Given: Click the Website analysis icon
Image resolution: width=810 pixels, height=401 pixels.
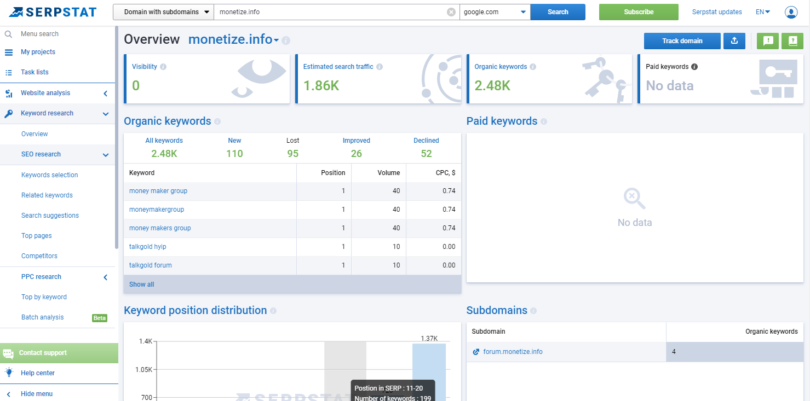Looking at the screenshot, I should click(x=8, y=94).
